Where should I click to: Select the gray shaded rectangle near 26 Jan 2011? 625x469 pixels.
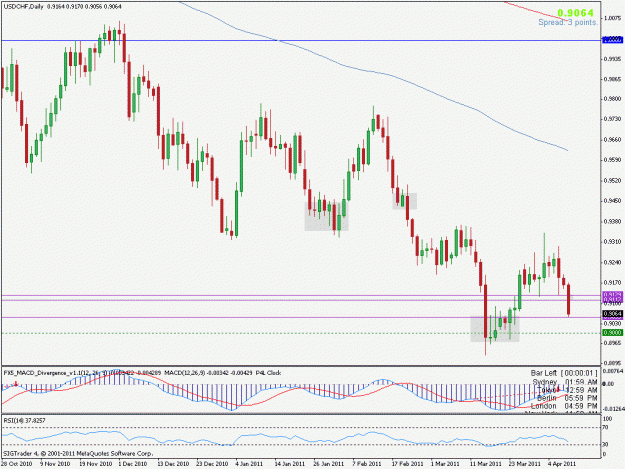[326, 216]
